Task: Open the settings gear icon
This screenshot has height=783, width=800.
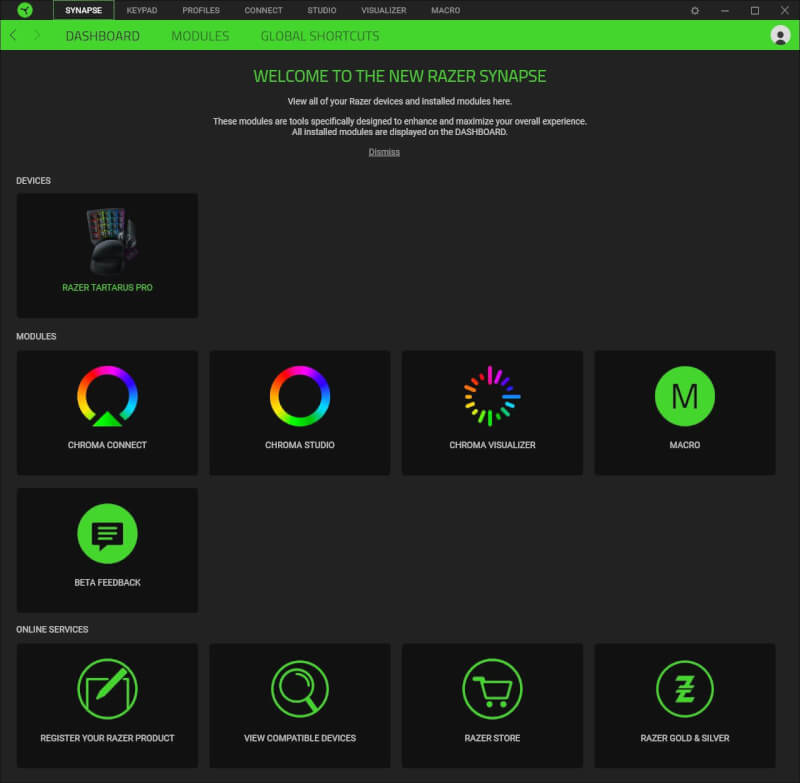Action: tap(694, 10)
